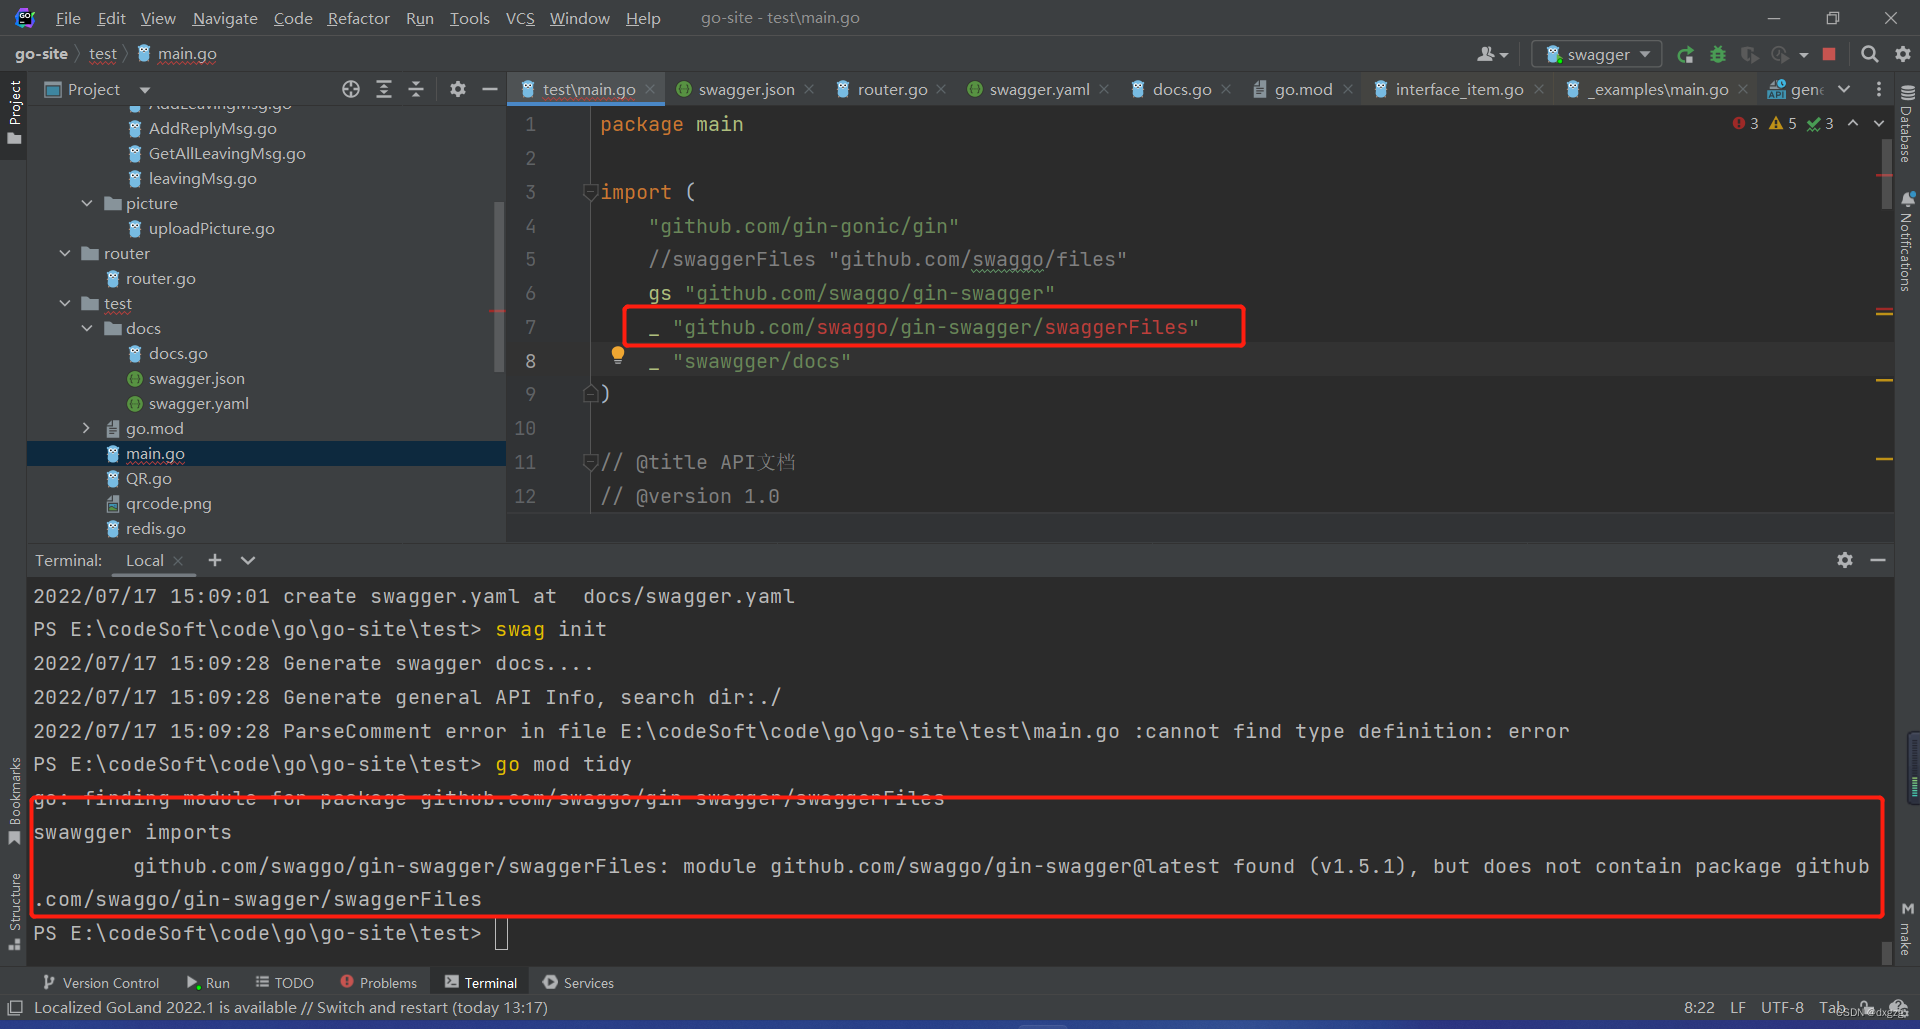Open the VCS menu
1920x1029 pixels.
point(520,18)
